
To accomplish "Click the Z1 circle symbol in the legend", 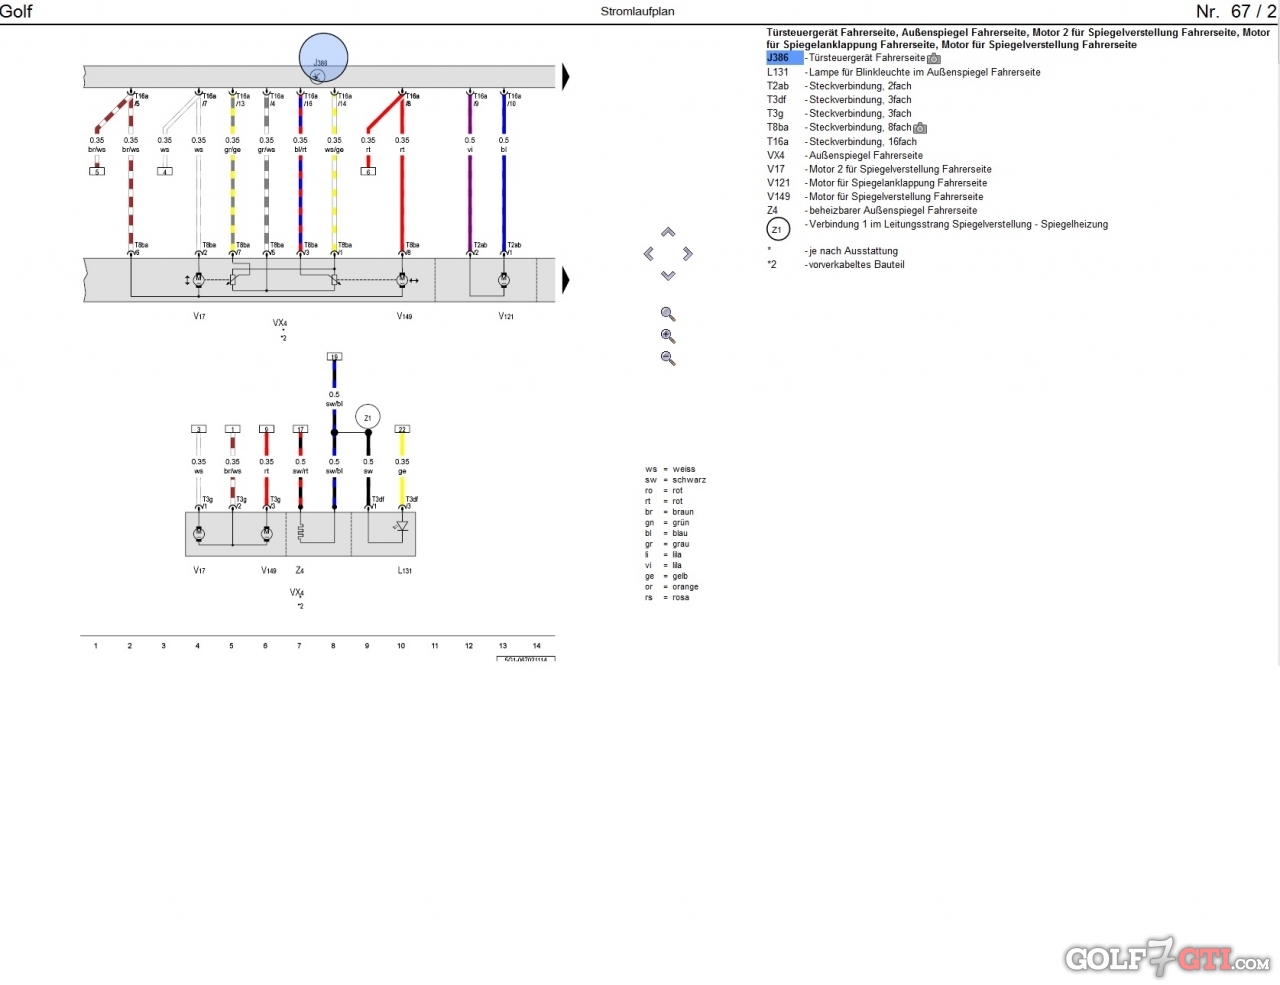I will 778,230.
